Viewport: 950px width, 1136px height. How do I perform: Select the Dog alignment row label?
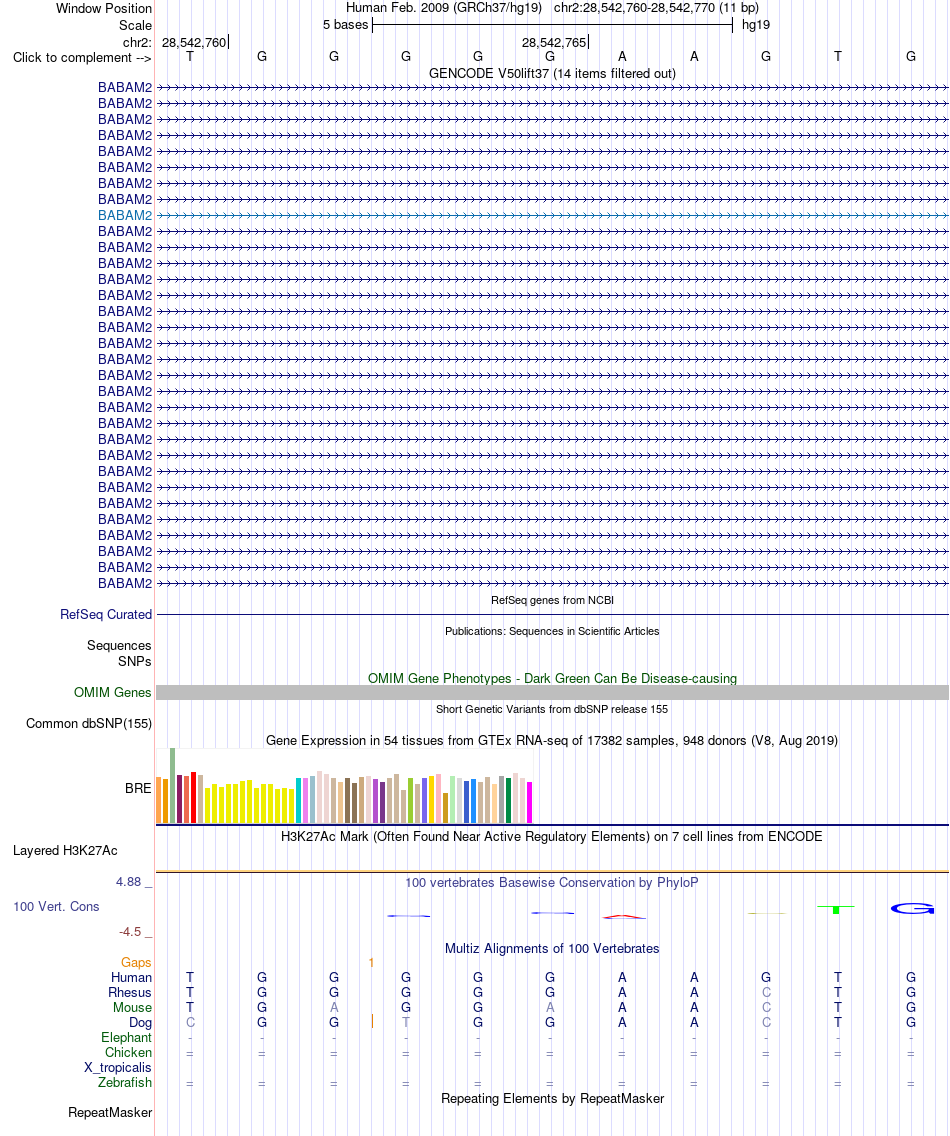141,1023
